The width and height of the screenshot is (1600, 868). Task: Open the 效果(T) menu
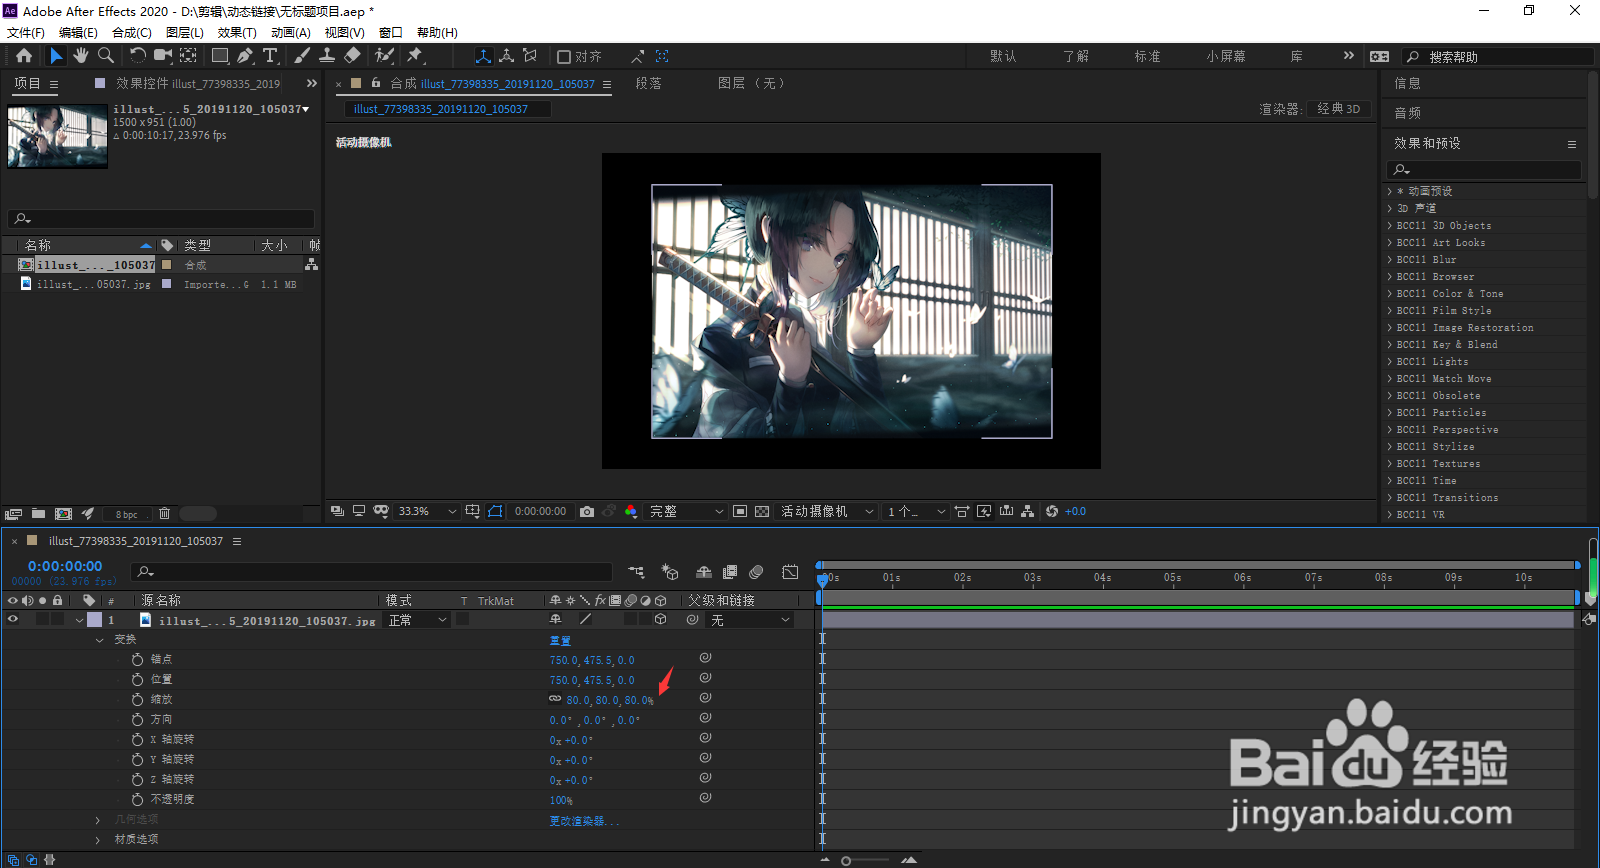pyautogui.click(x=237, y=33)
